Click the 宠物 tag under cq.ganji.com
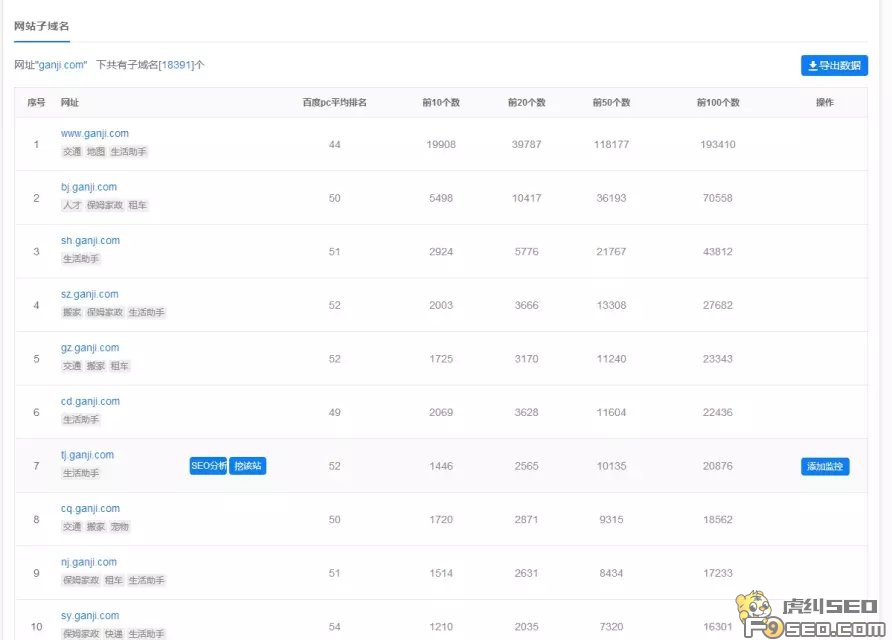 (x=121, y=527)
